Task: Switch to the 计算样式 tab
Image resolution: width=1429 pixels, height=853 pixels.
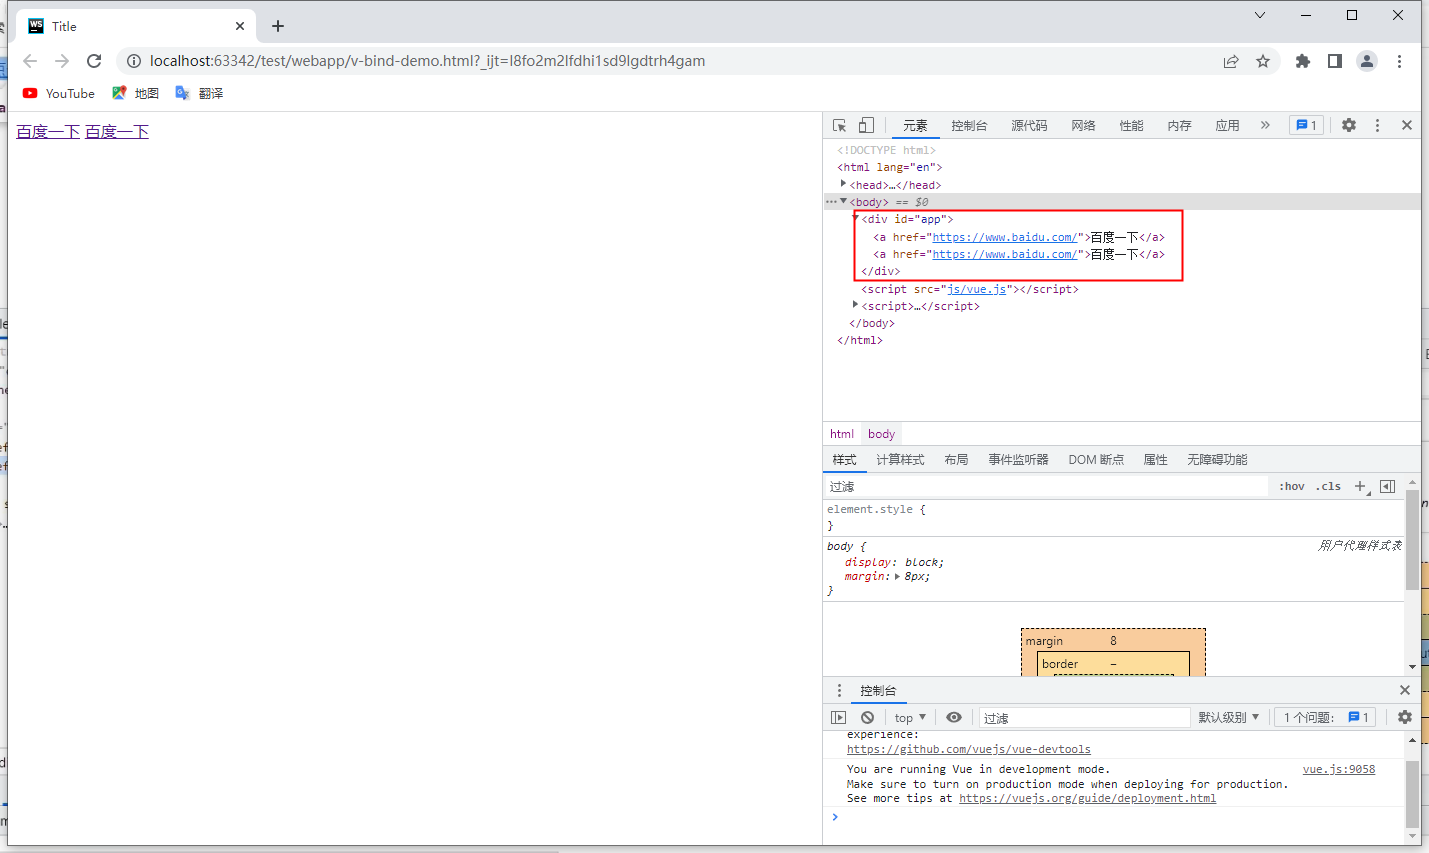Action: point(900,460)
